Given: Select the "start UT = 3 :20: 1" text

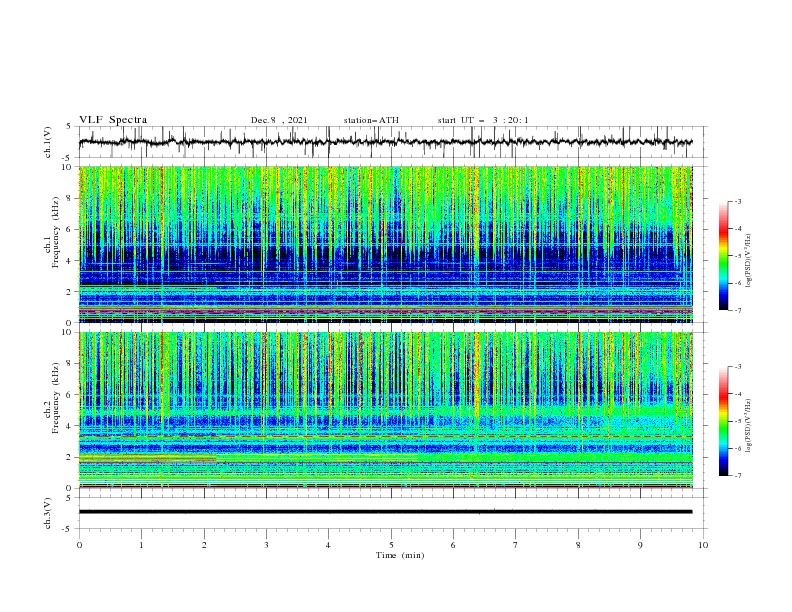Looking at the screenshot, I should click(483, 120).
